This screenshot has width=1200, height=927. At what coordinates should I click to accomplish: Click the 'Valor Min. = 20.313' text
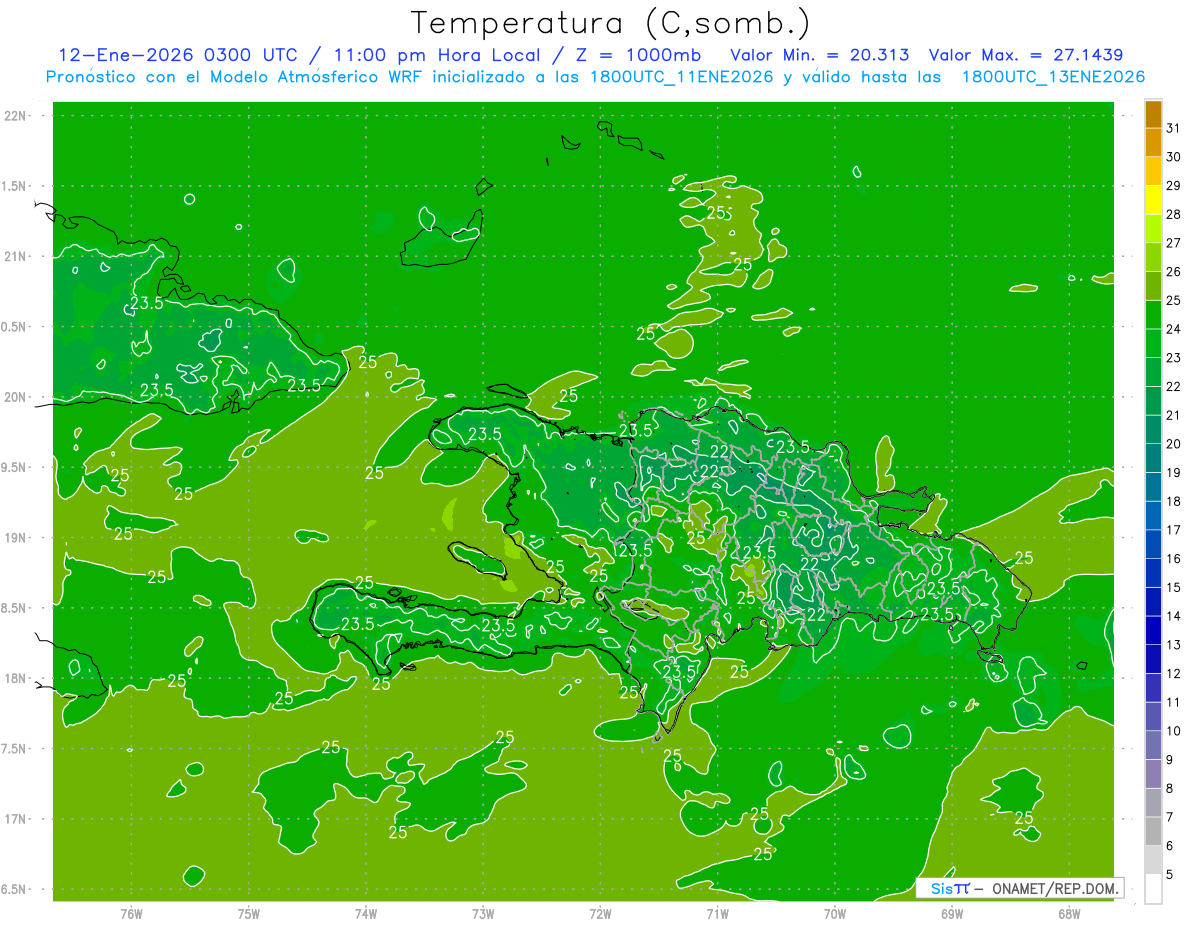click(820, 55)
